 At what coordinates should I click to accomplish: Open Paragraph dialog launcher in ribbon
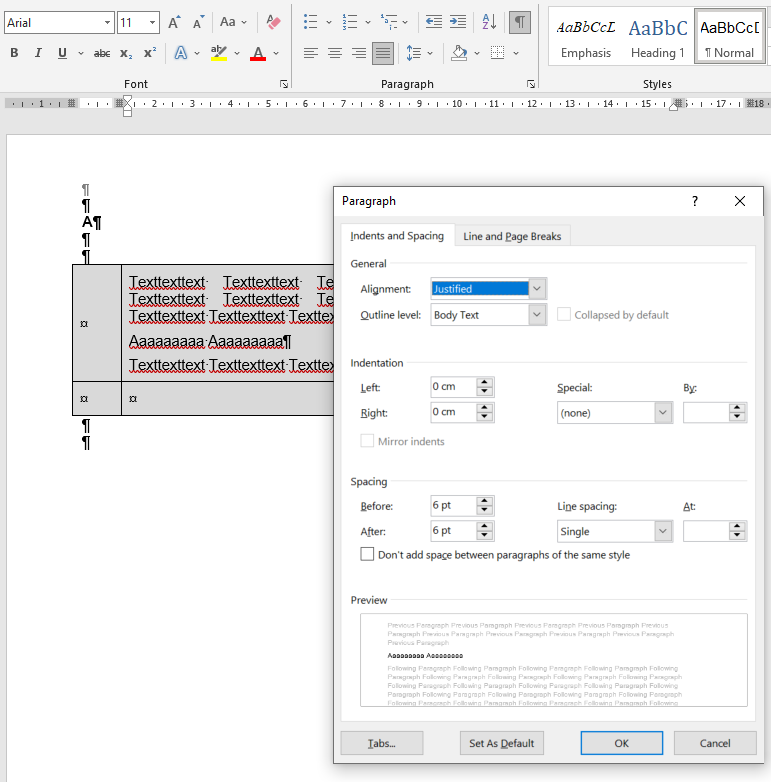click(x=531, y=84)
